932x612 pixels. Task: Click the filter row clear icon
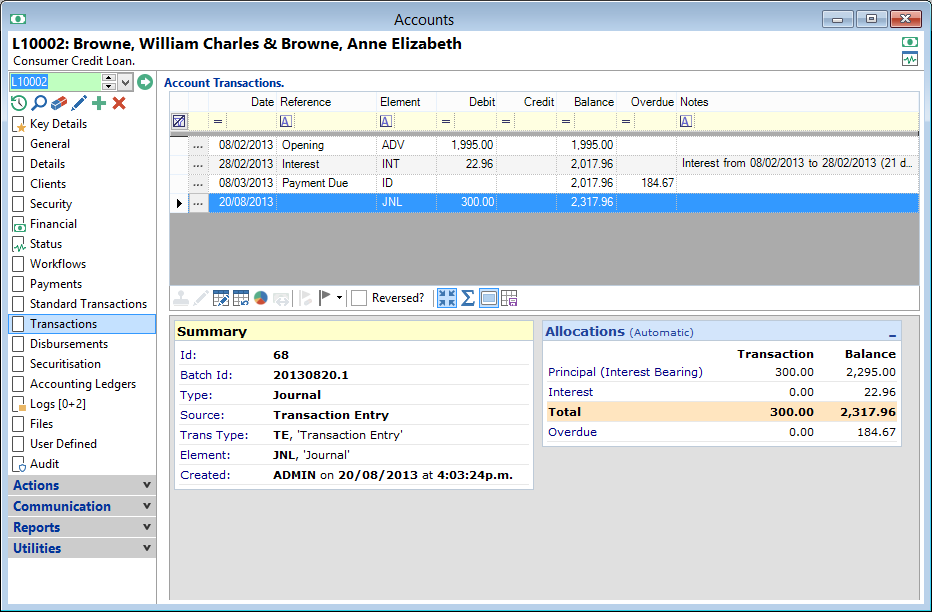point(179,121)
